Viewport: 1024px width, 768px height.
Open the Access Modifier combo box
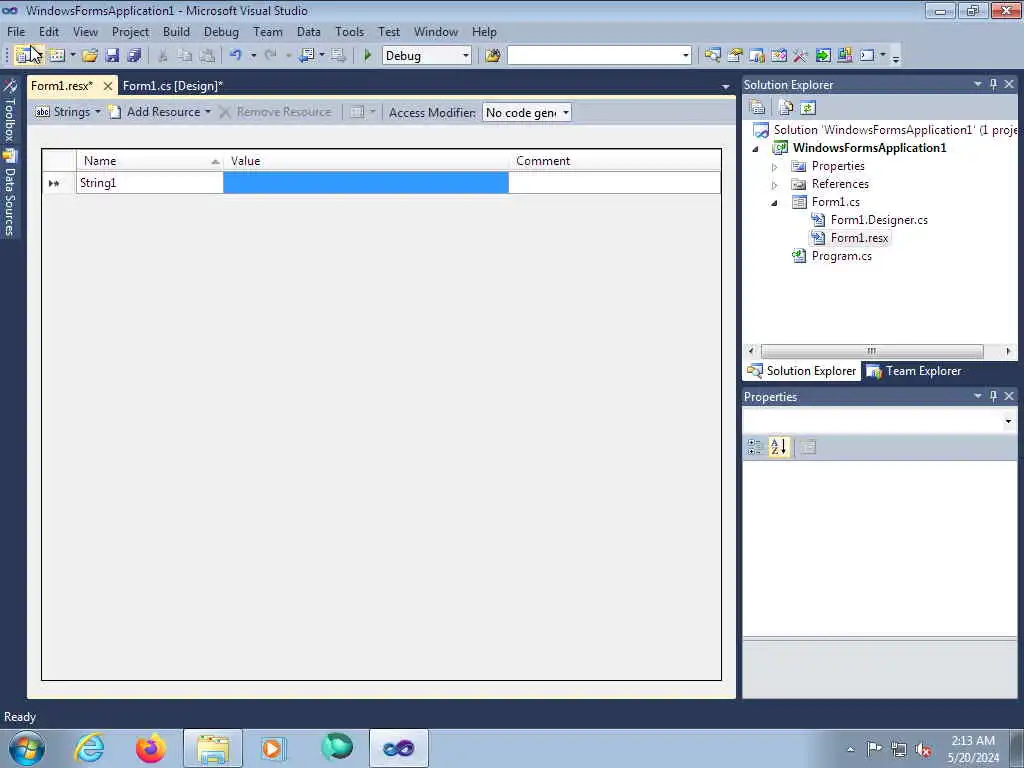pyautogui.click(x=526, y=112)
